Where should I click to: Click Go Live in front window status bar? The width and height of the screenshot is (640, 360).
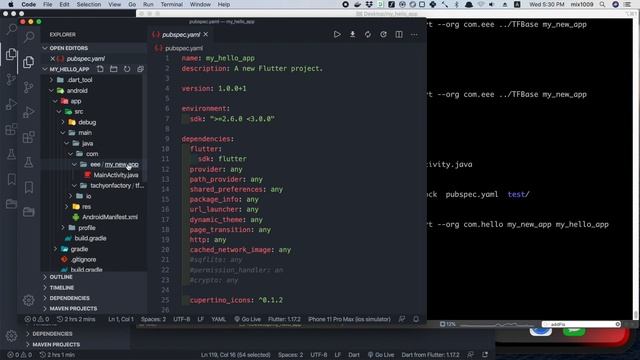[x=247, y=319]
